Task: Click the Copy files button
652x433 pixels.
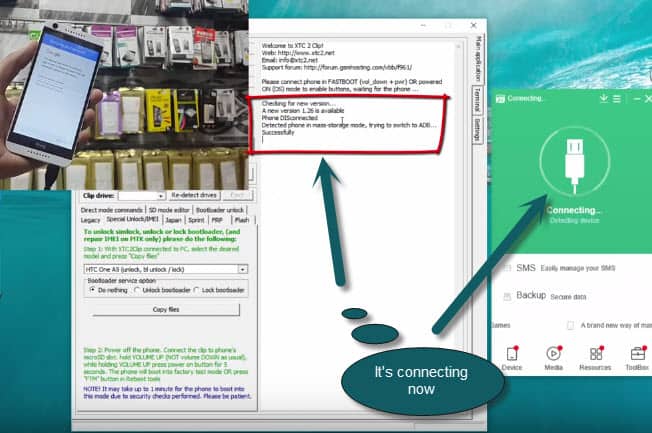Action: point(166,309)
